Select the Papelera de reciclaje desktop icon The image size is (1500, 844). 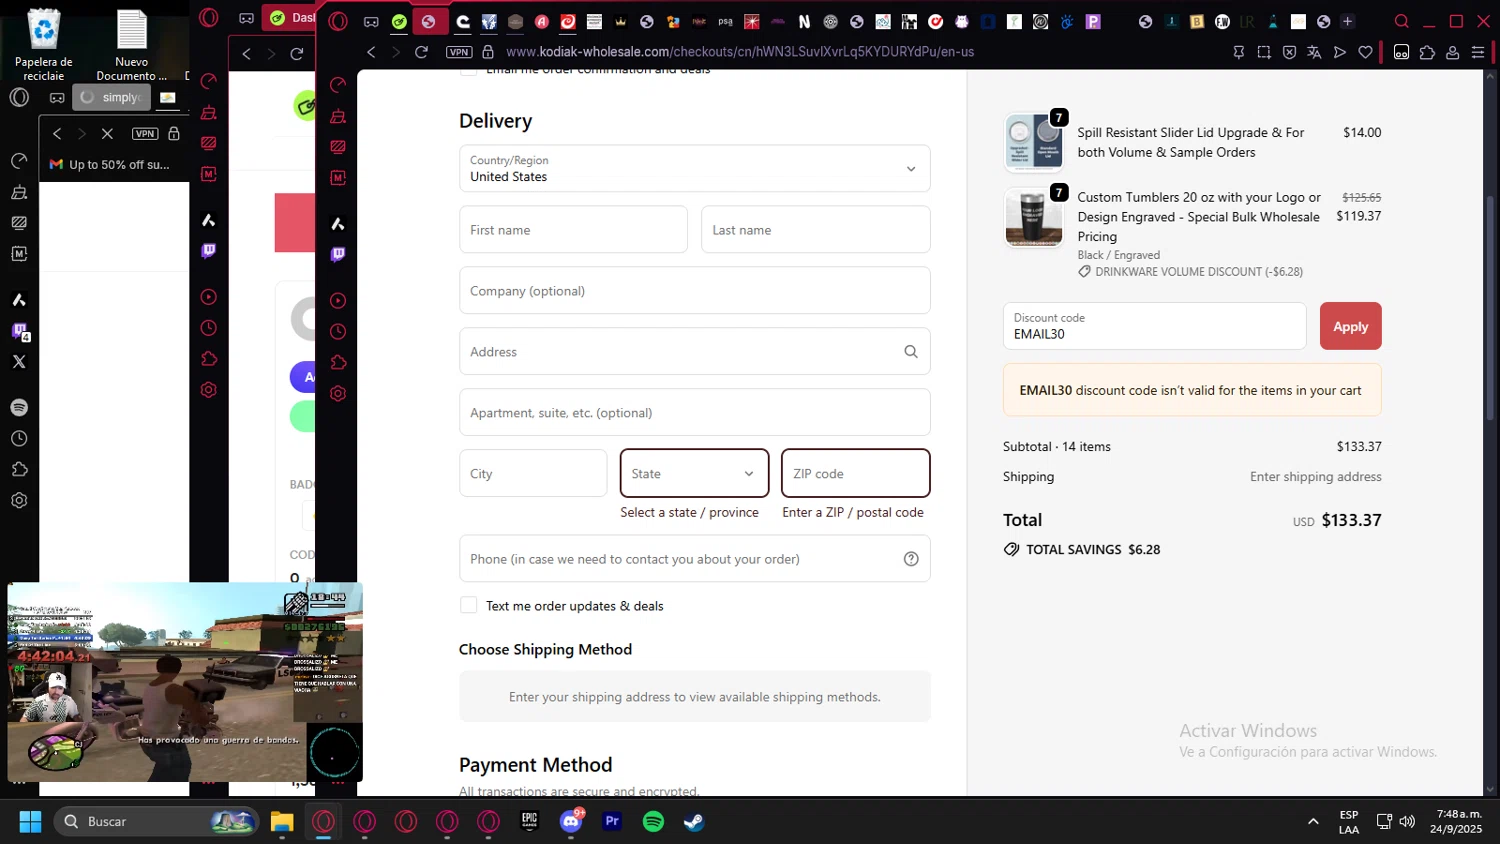(x=43, y=45)
